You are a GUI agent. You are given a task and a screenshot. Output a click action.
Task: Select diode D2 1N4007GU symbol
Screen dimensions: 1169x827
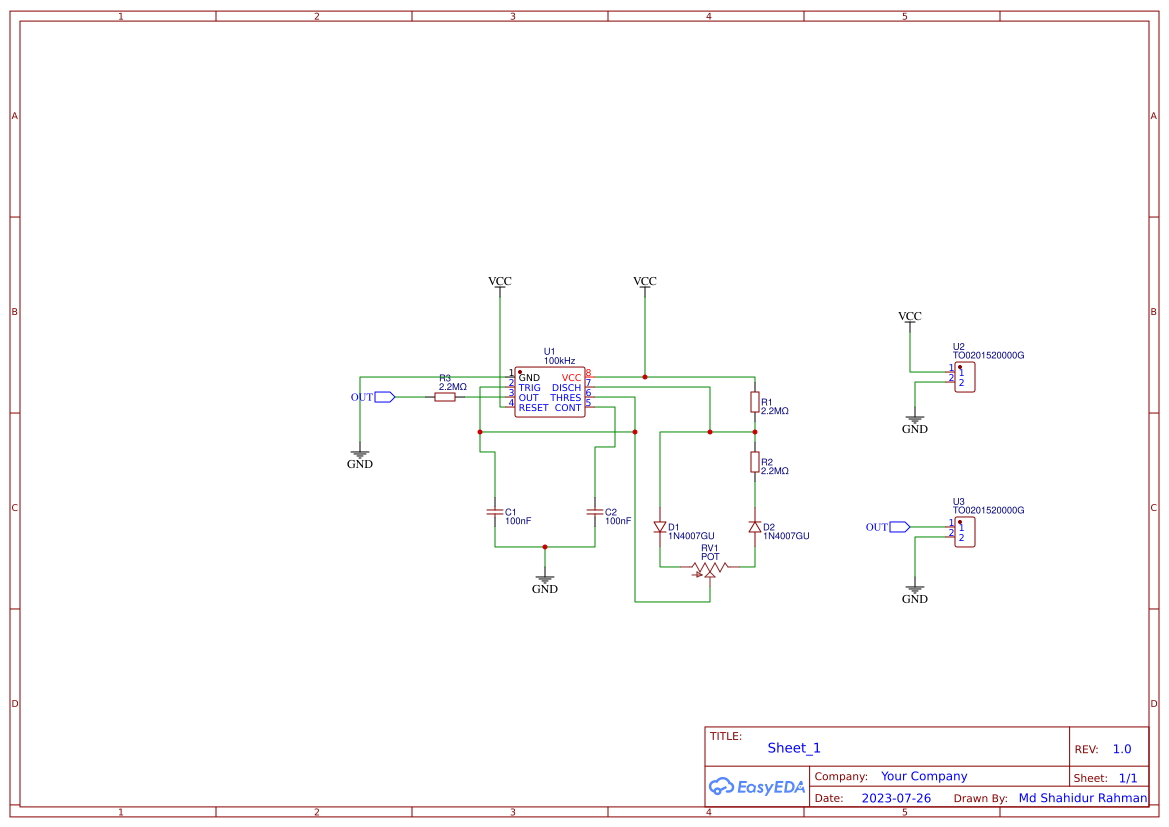pyautogui.click(x=754, y=525)
